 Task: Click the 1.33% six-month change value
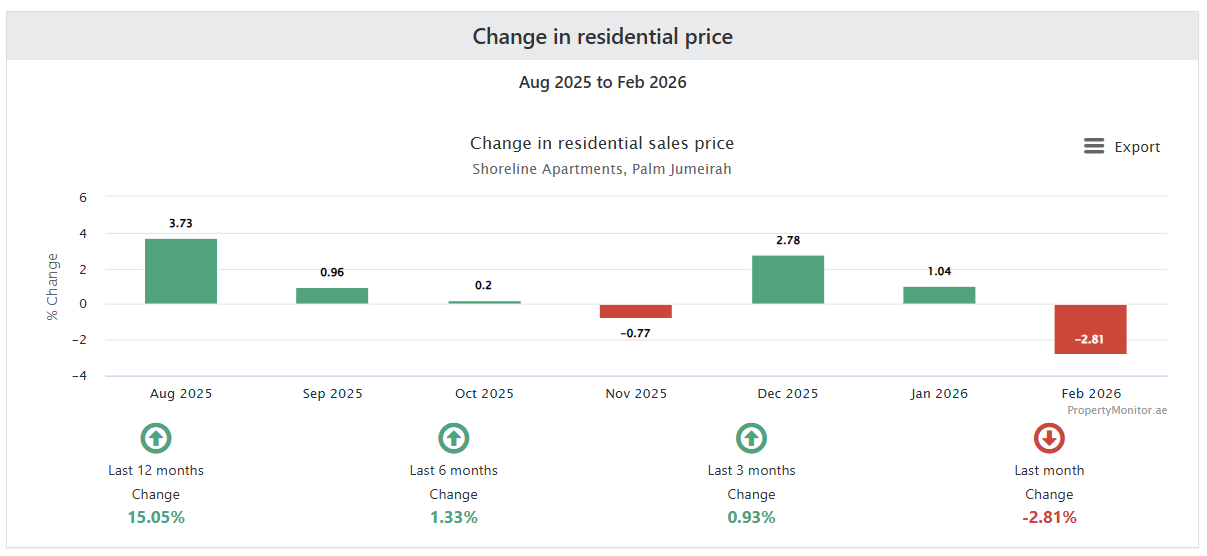click(453, 517)
